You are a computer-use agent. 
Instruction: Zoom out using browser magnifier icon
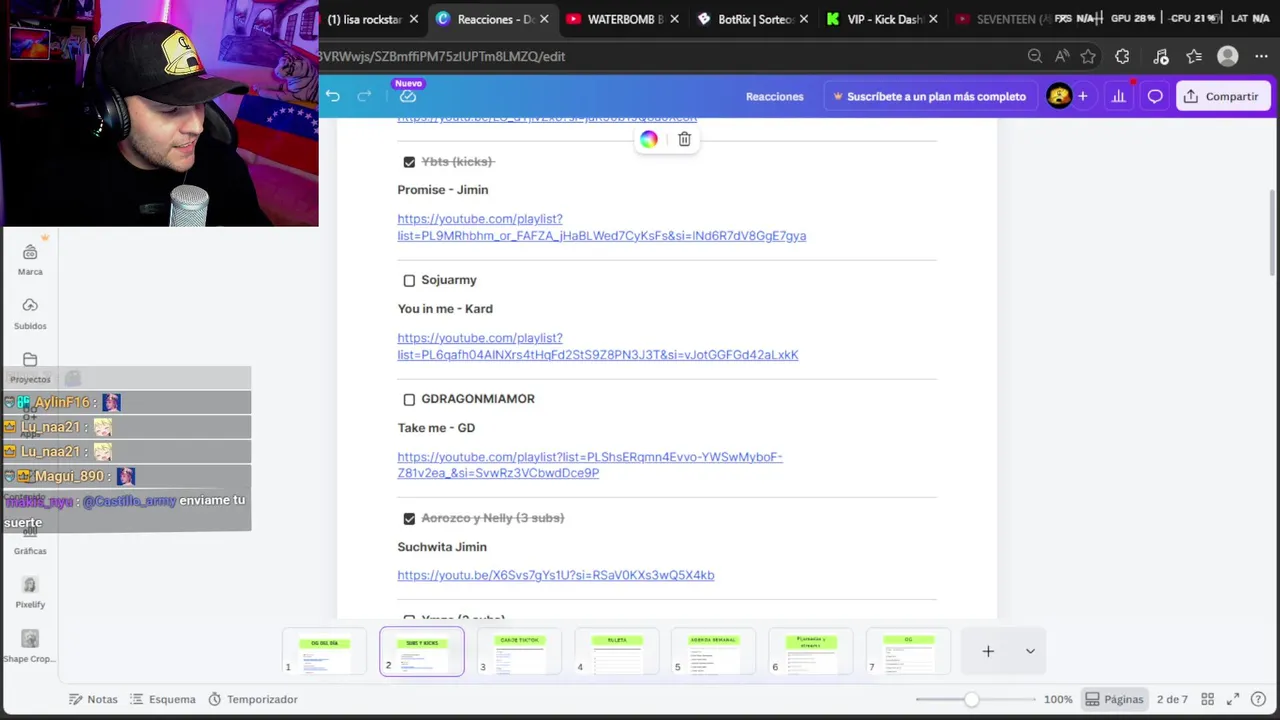point(1035,56)
